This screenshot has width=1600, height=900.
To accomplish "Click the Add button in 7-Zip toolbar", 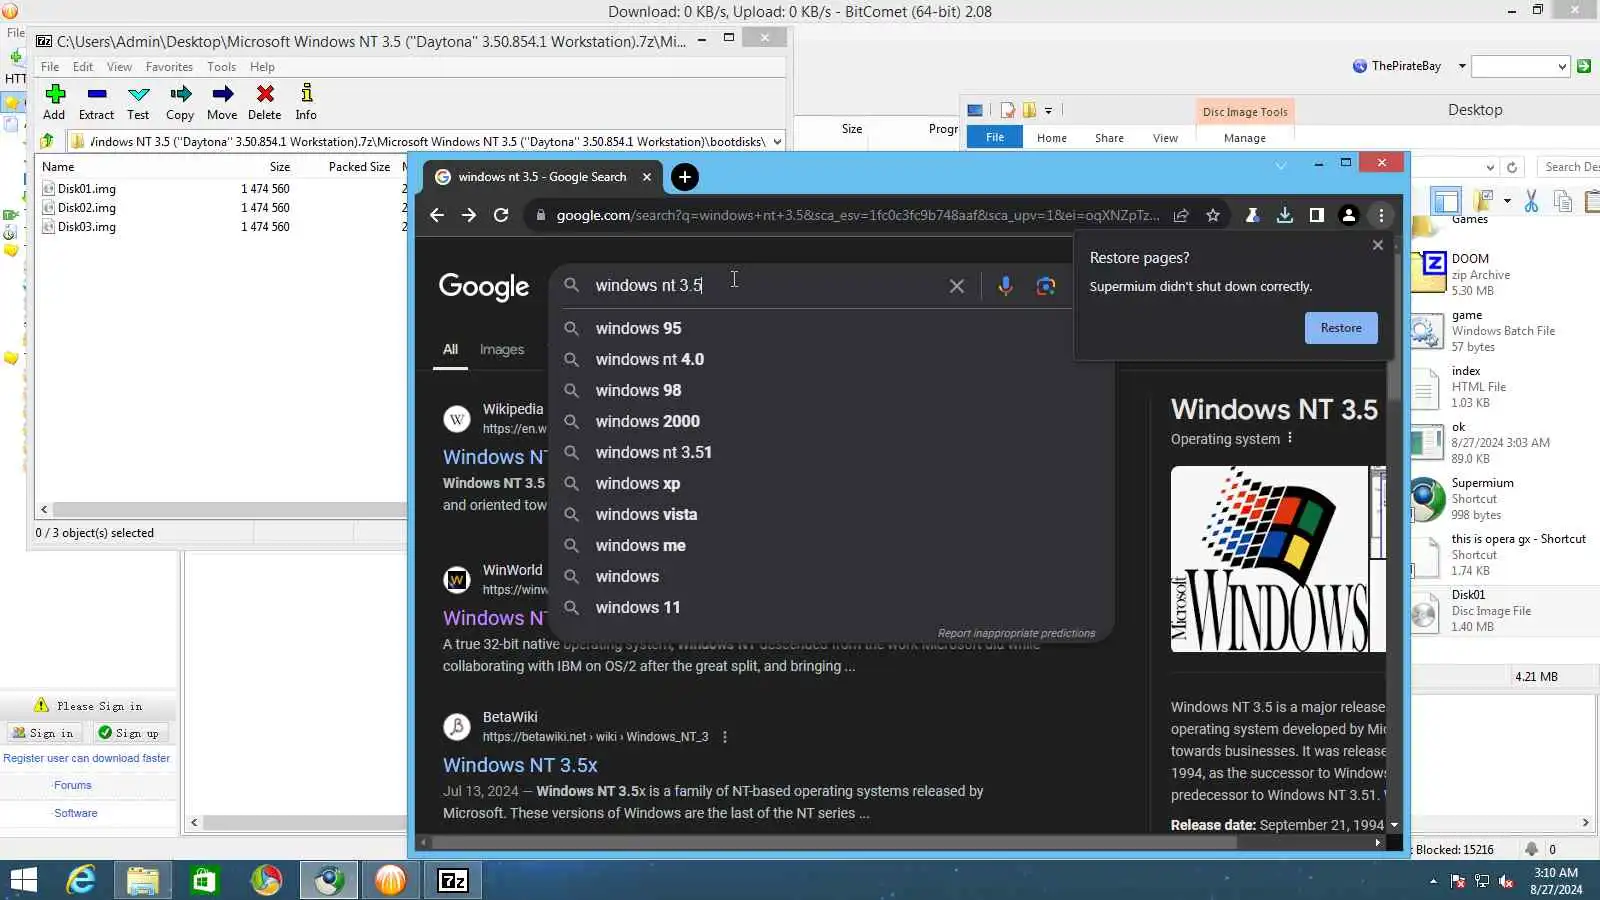I will [55, 102].
